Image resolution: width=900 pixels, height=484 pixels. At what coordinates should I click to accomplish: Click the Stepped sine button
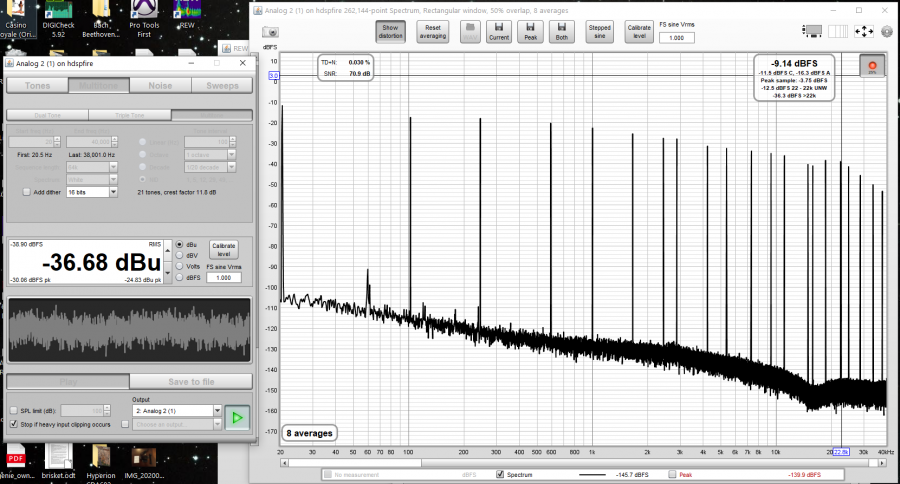(599, 32)
